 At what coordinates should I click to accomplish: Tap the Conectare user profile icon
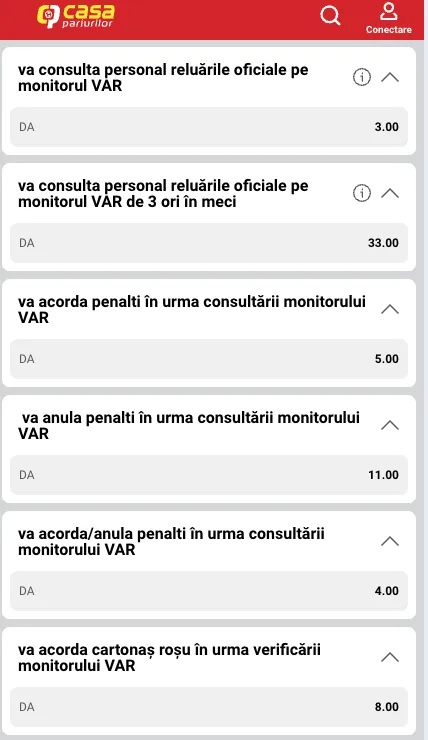point(388,11)
